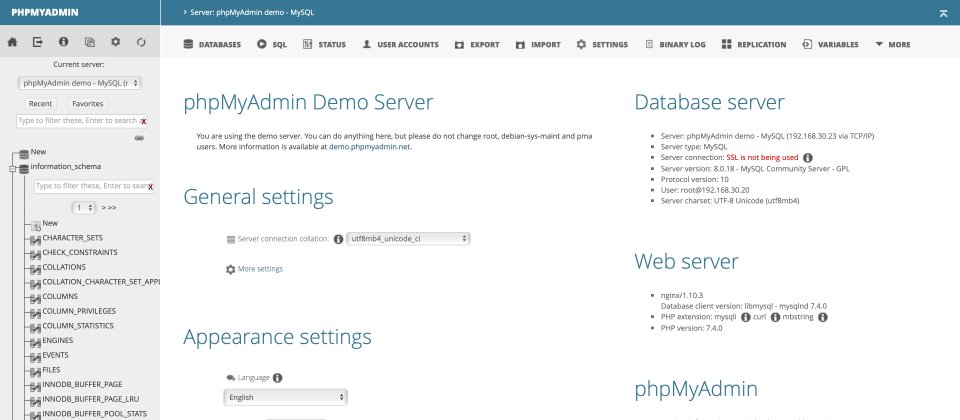
Task: Open the Binary log tab
Action: tap(675, 44)
